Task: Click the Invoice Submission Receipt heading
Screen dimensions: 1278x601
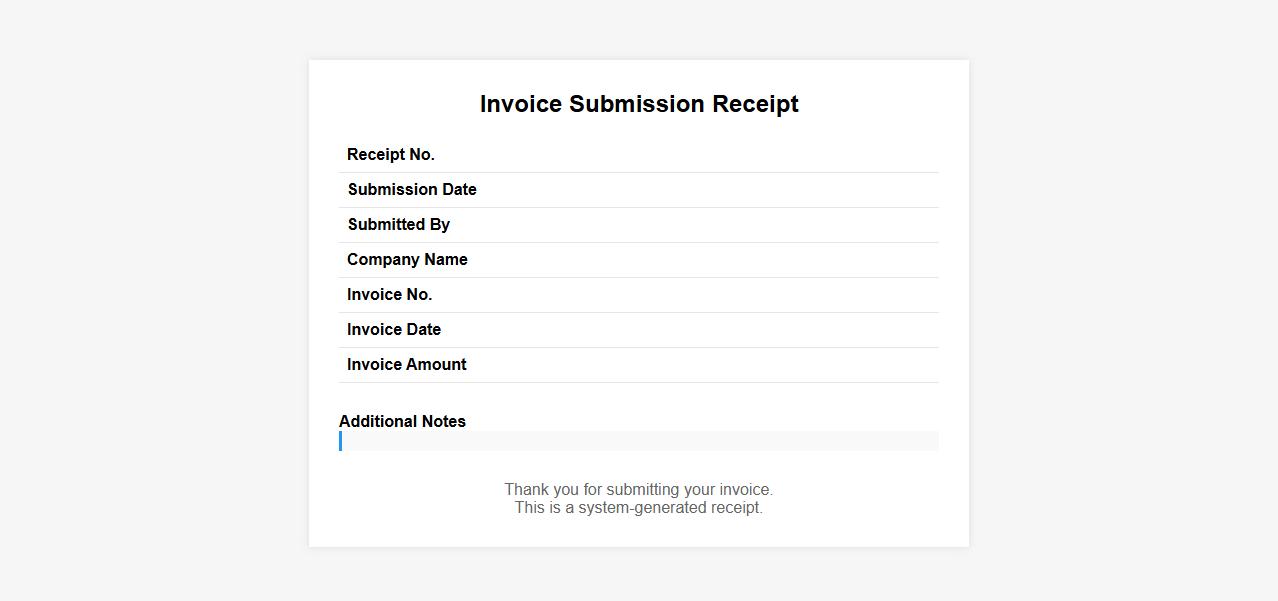Action: (639, 104)
